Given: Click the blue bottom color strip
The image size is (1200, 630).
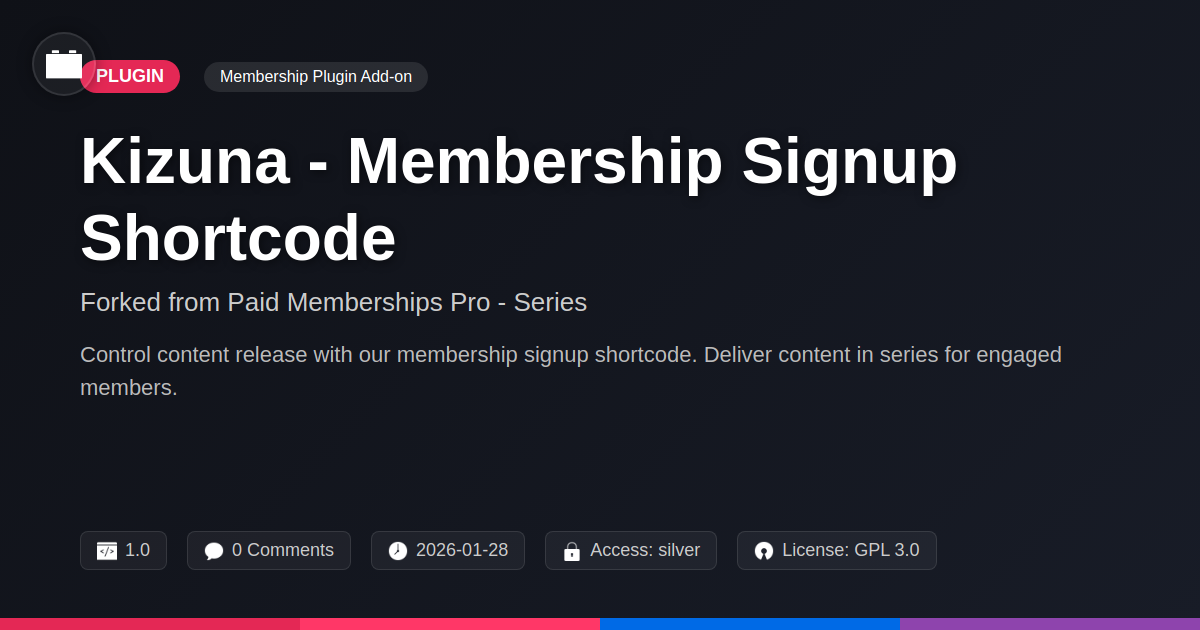Looking at the screenshot, I should [750, 623].
